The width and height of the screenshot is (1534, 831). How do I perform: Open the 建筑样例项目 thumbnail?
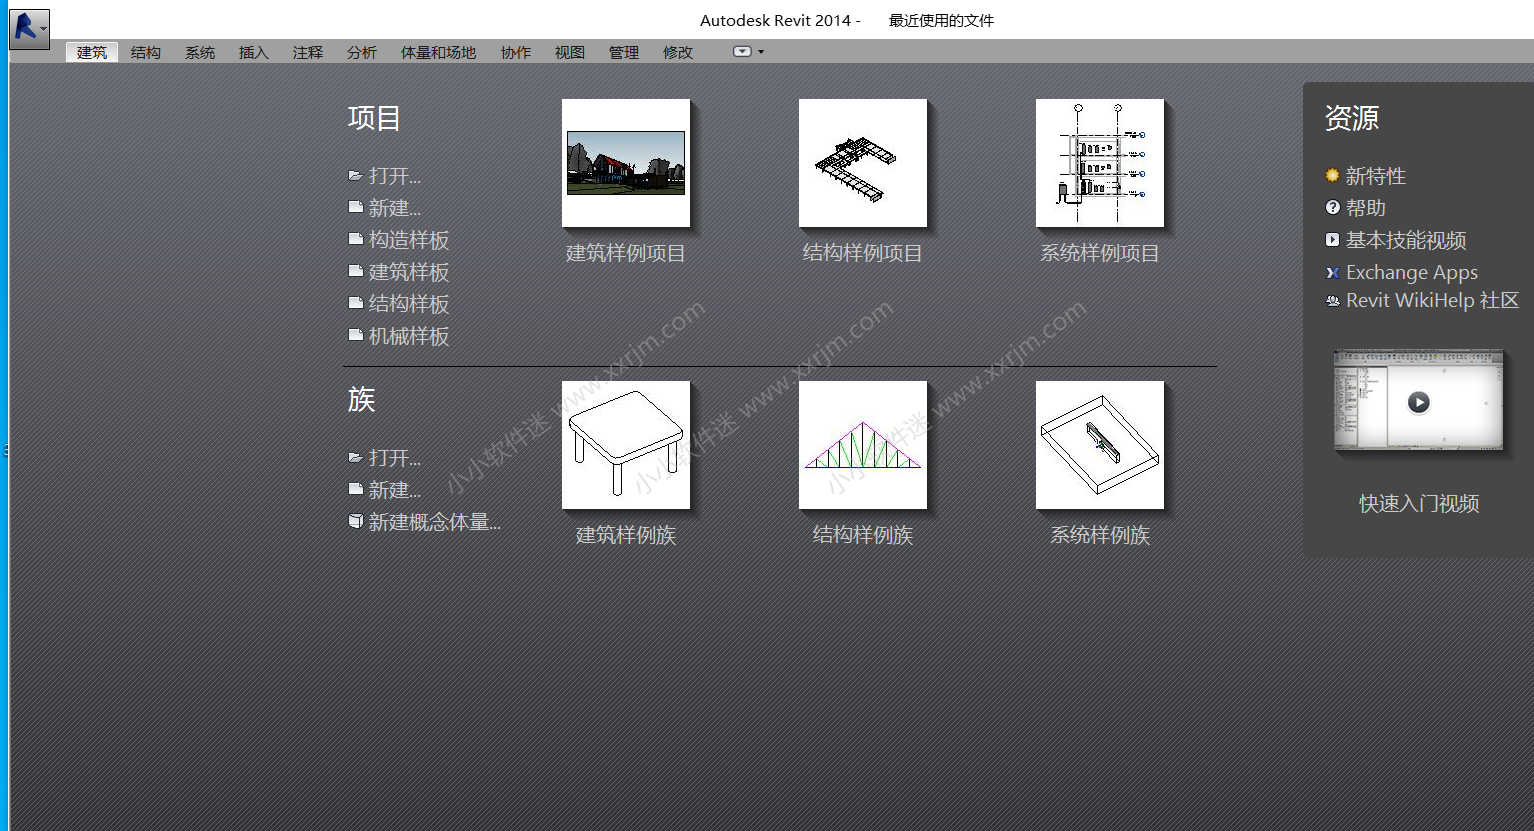coord(626,163)
